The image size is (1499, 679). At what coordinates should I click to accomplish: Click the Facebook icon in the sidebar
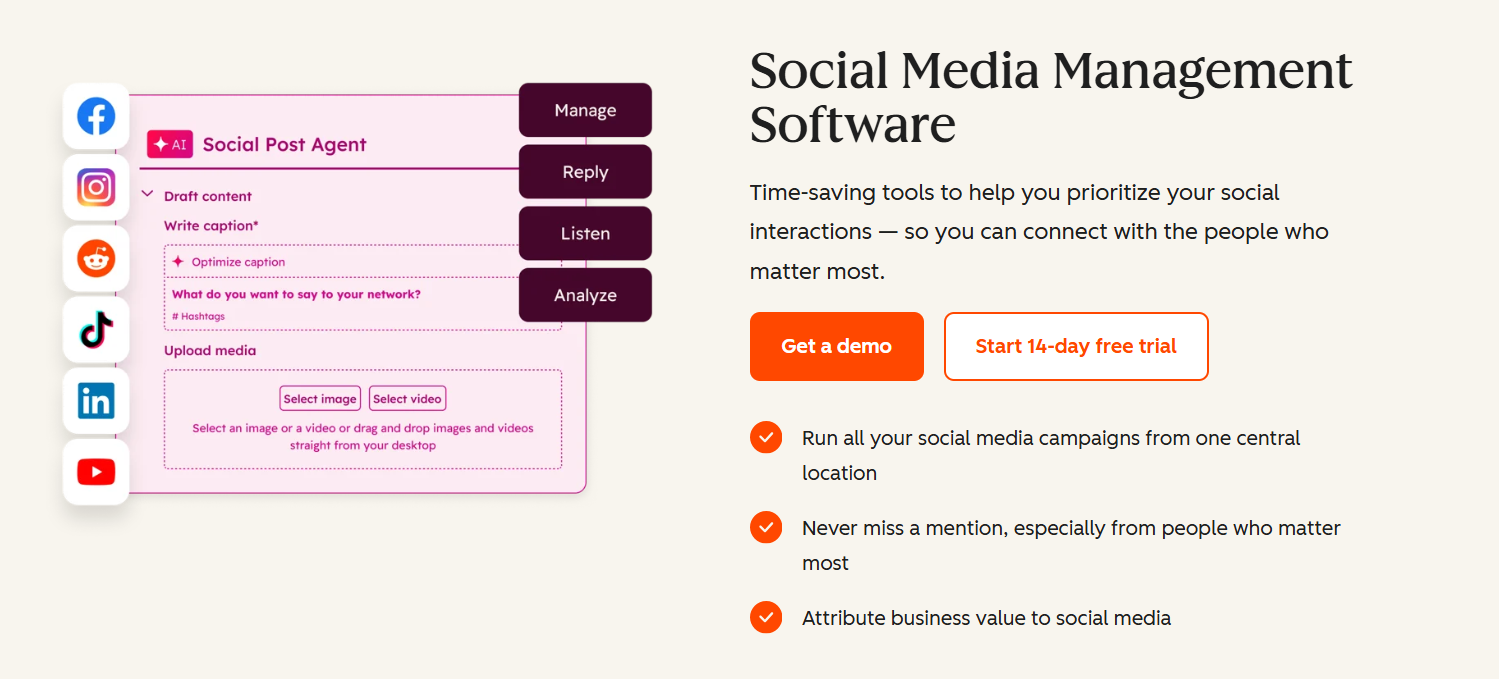pos(95,115)
